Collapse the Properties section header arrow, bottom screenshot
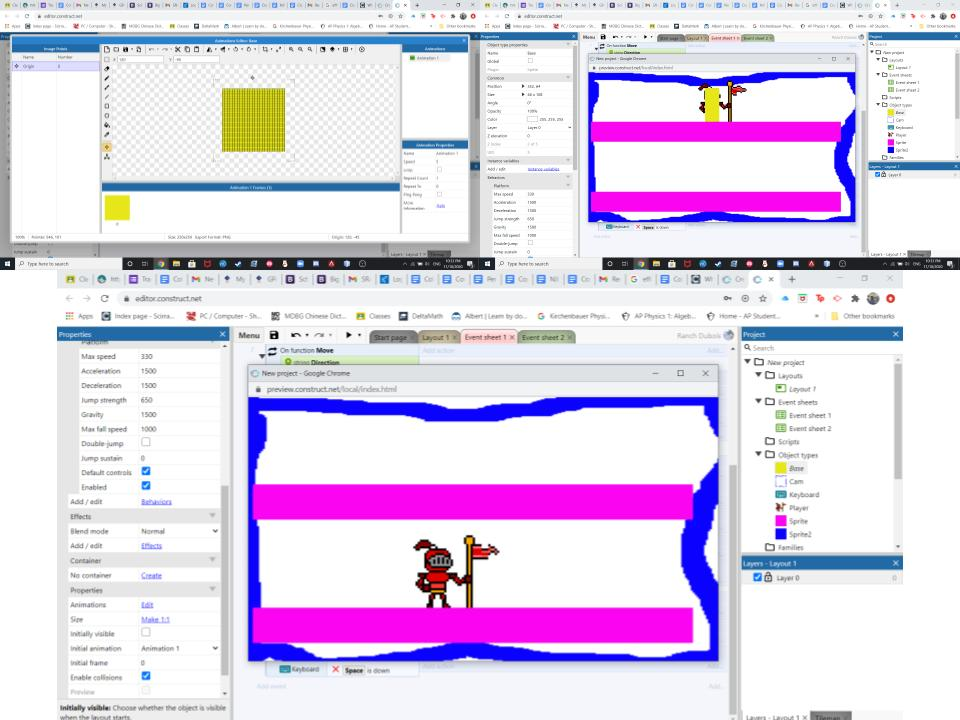 point(212,590)
